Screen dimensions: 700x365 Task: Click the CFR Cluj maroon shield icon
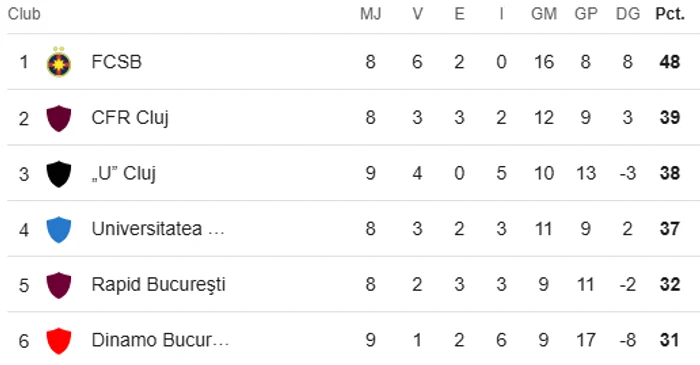click(x=59, y=118)
